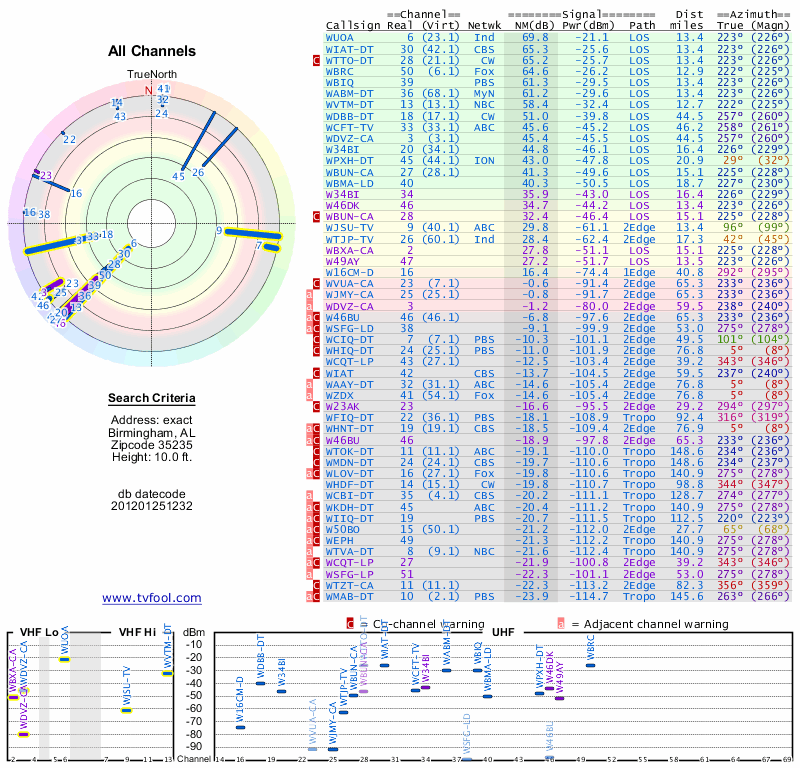Select the WSFG-LP callsign in the table

[350, 575]
